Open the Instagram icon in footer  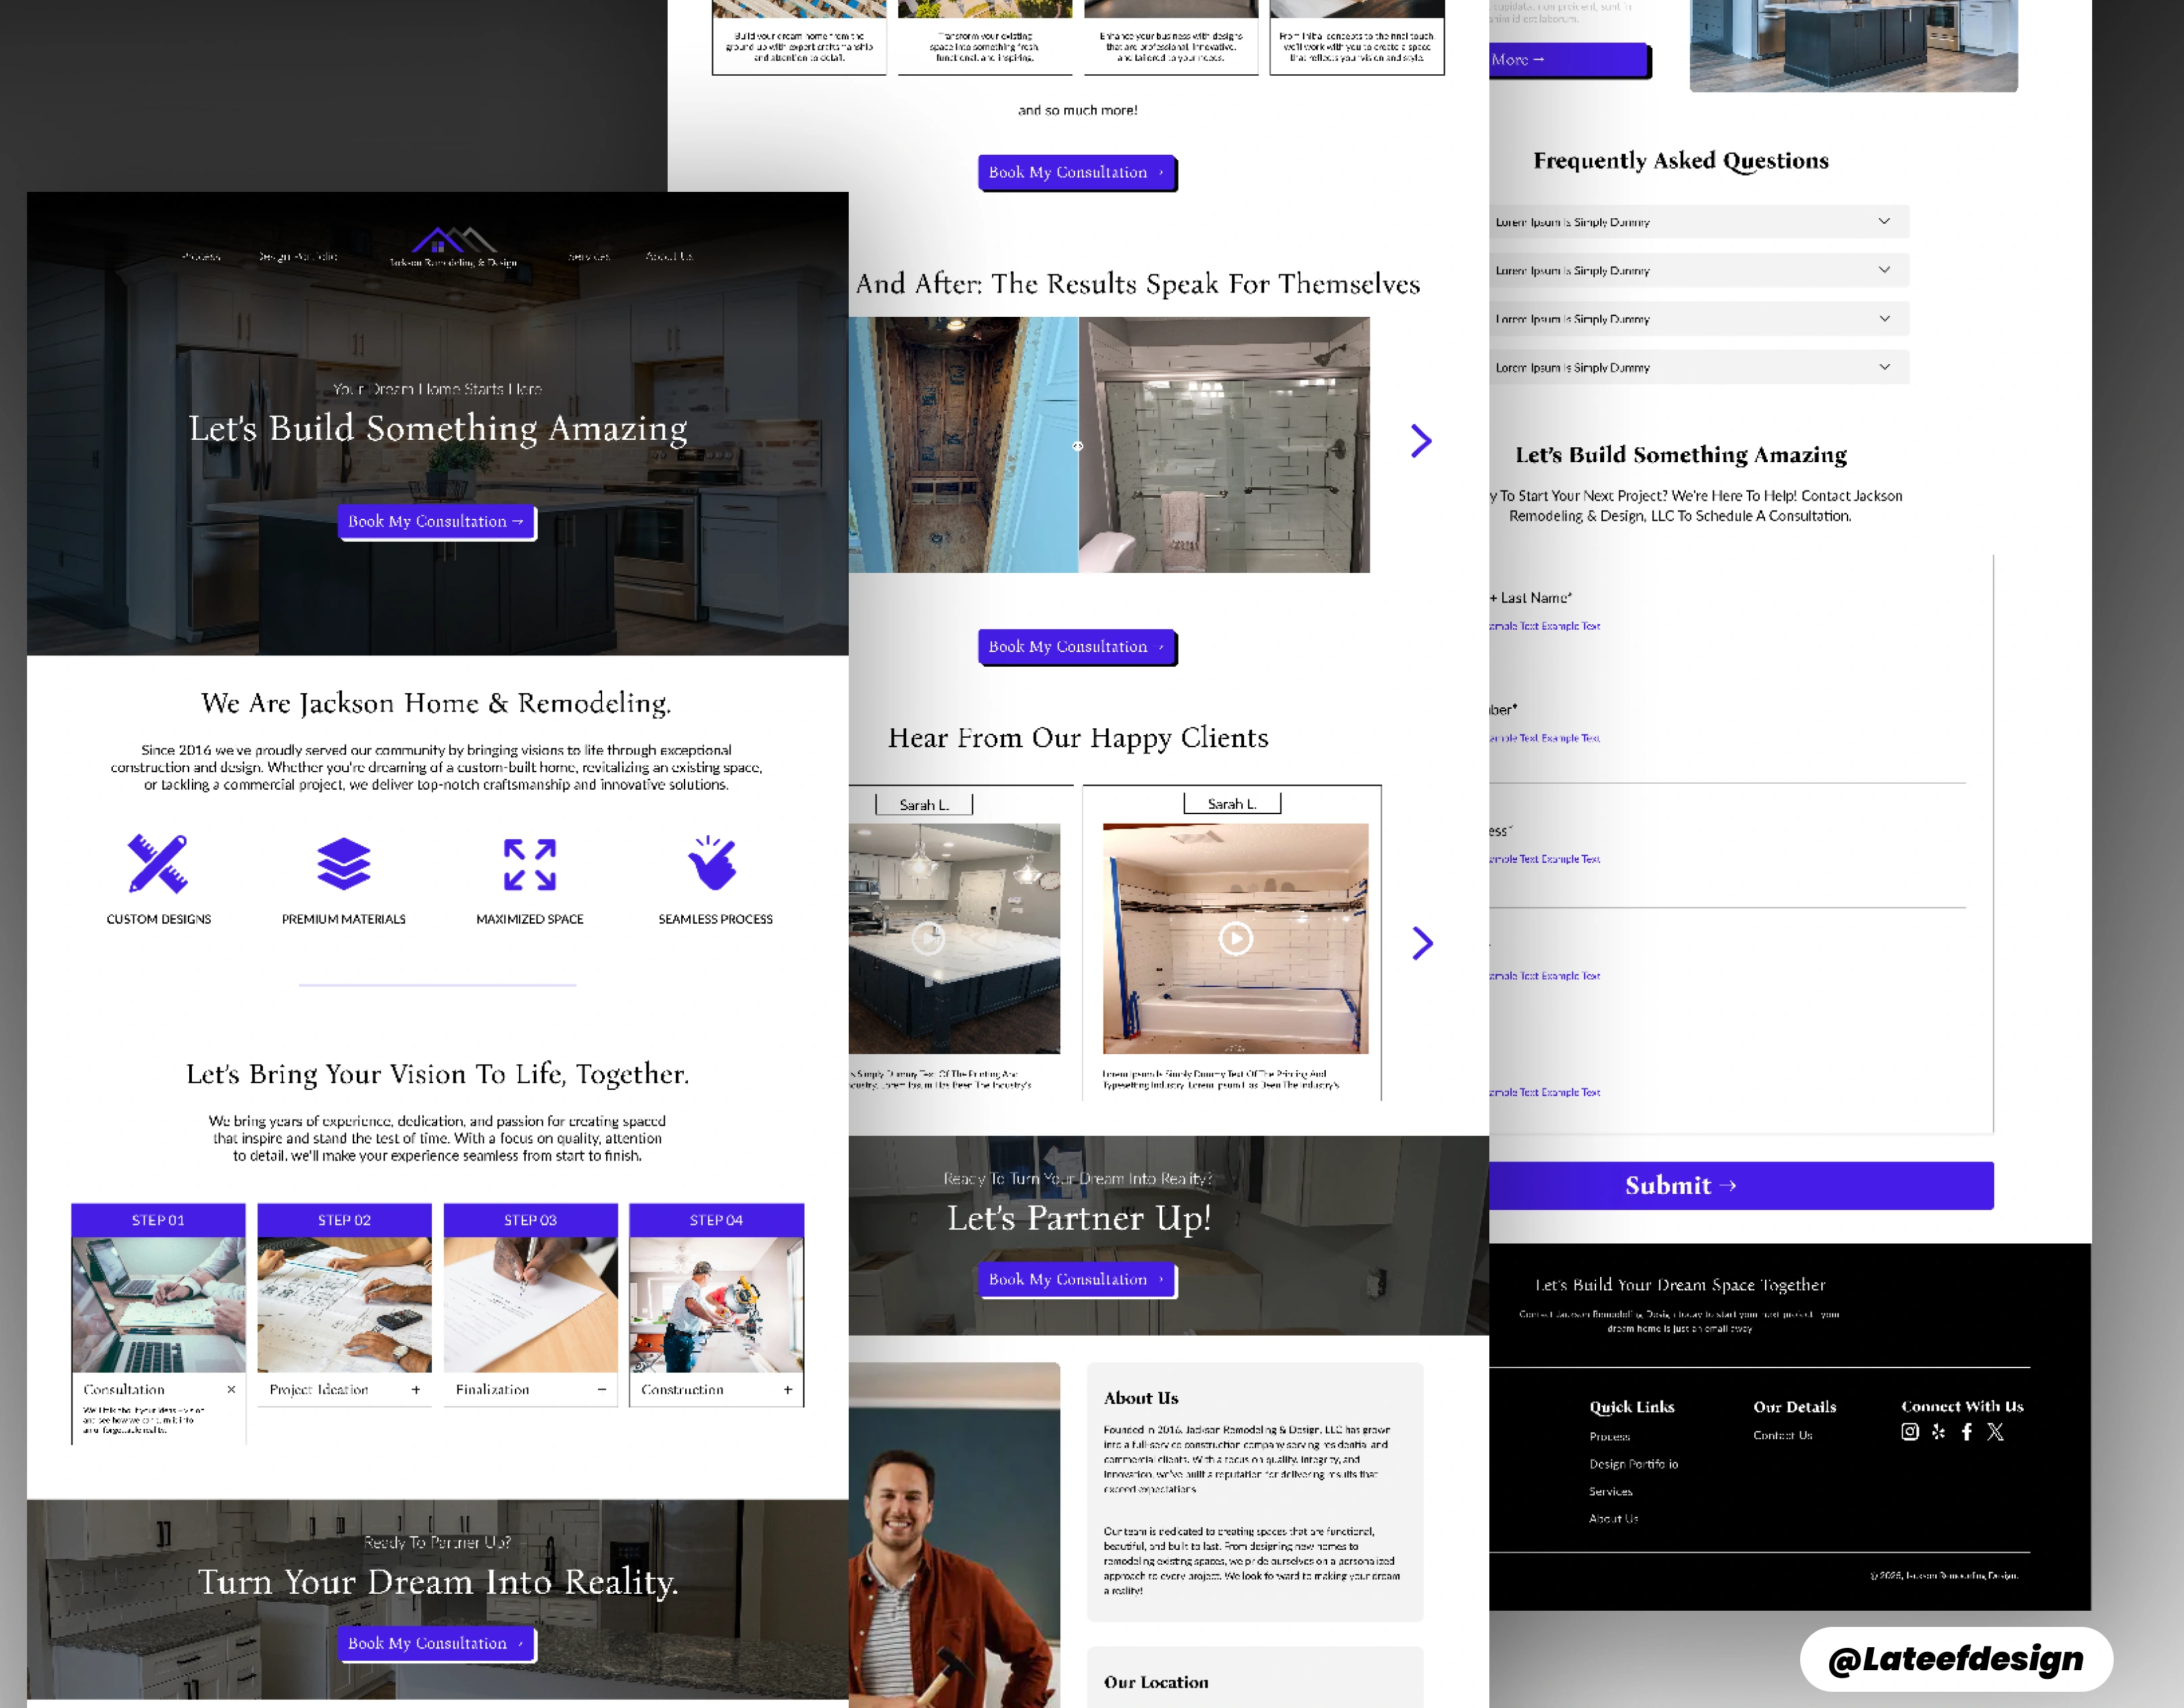1910,1432
